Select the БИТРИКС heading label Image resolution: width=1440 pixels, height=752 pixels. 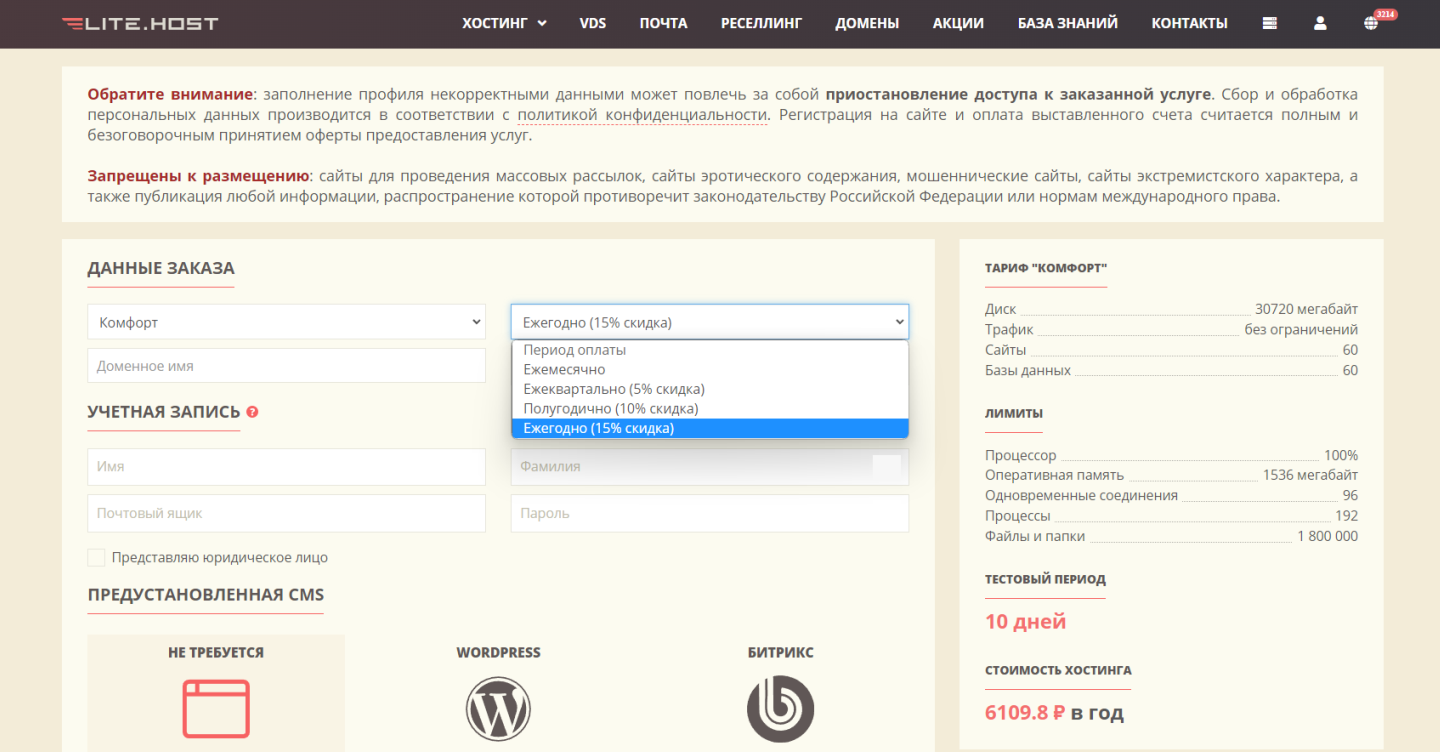tap(780, 652)
